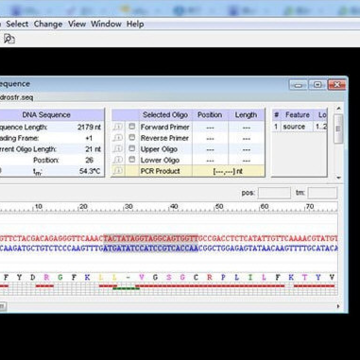Click the down arrow of top-panel scrollbar
360x360 pixels.
[338, 178]
